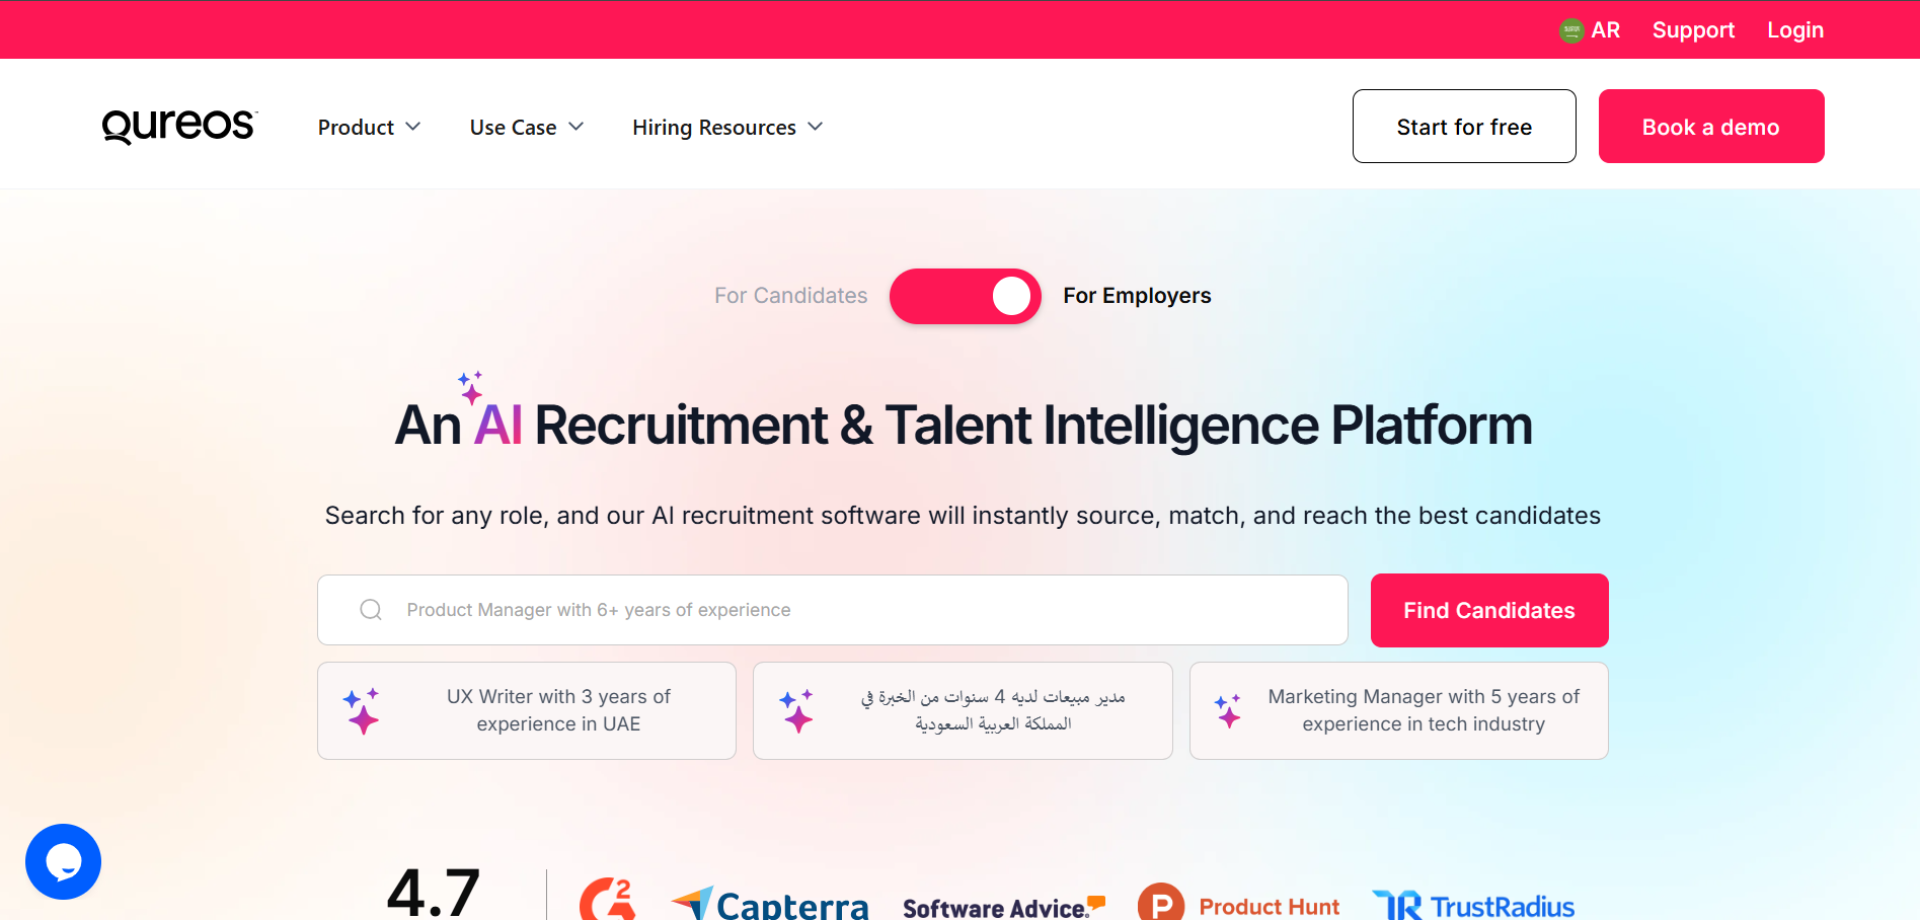Expand the Product dropdown menu
This screenshot has width=1920, height=920.
coord(369,127)
